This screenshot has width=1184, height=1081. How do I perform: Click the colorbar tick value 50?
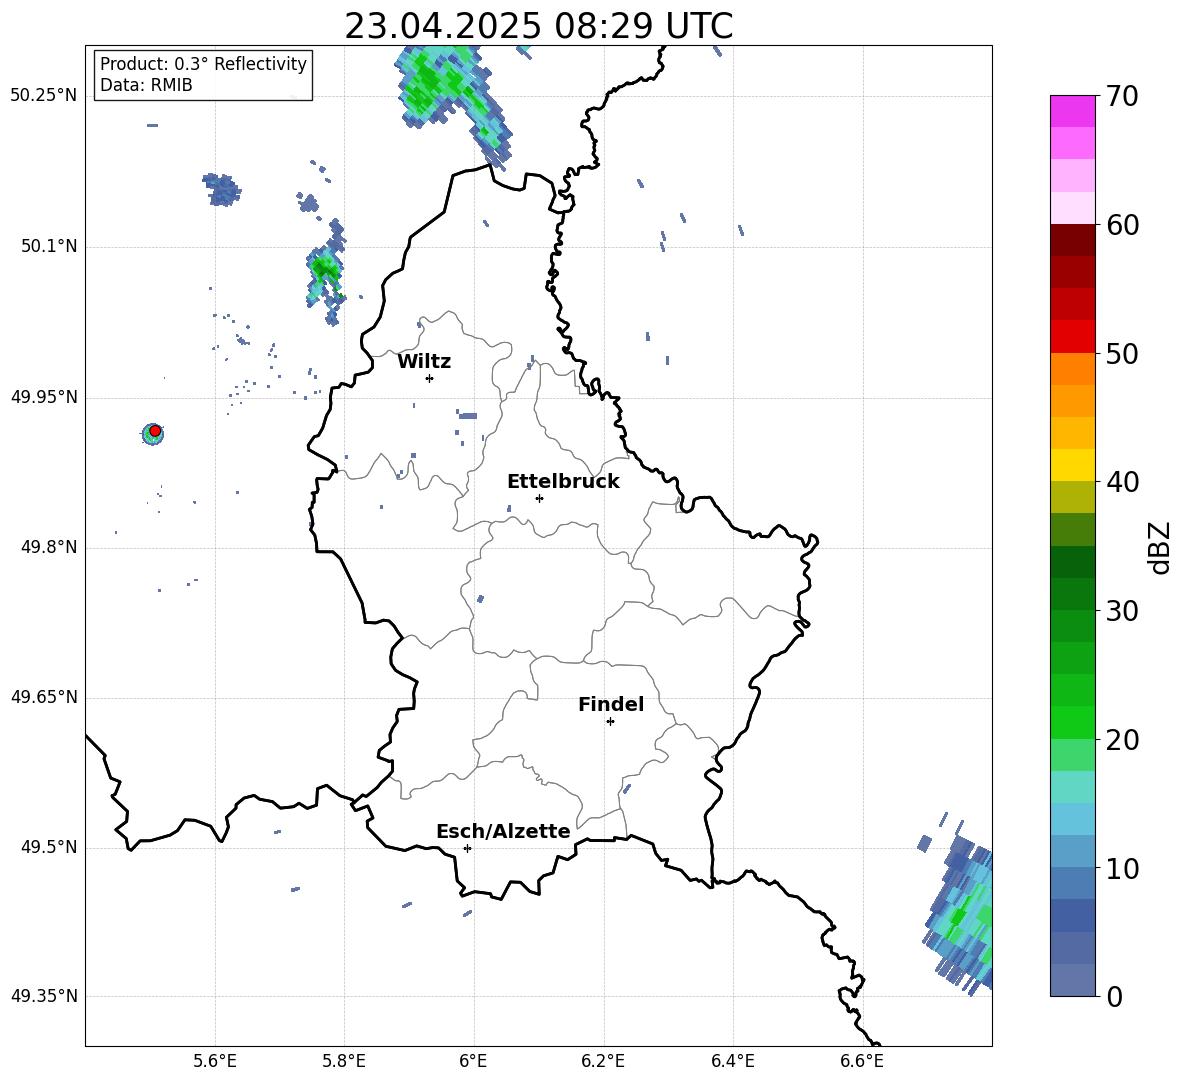1122,353
